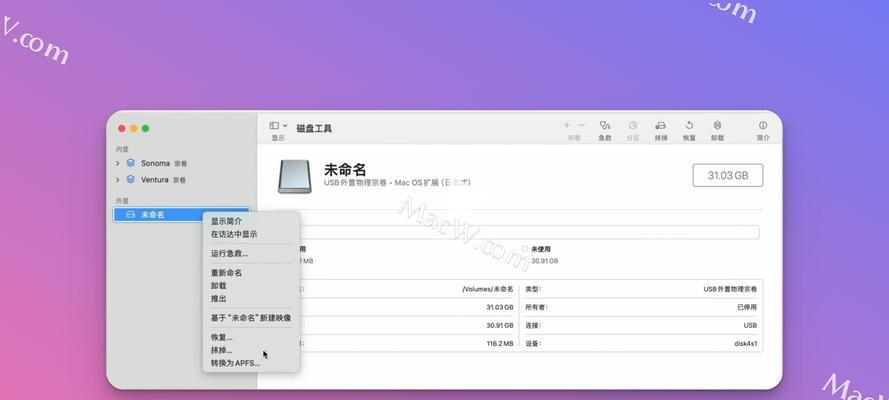This screenshot has height=400, width=889.
Task: Click the 连接 row label
Action: coord(533,325)
